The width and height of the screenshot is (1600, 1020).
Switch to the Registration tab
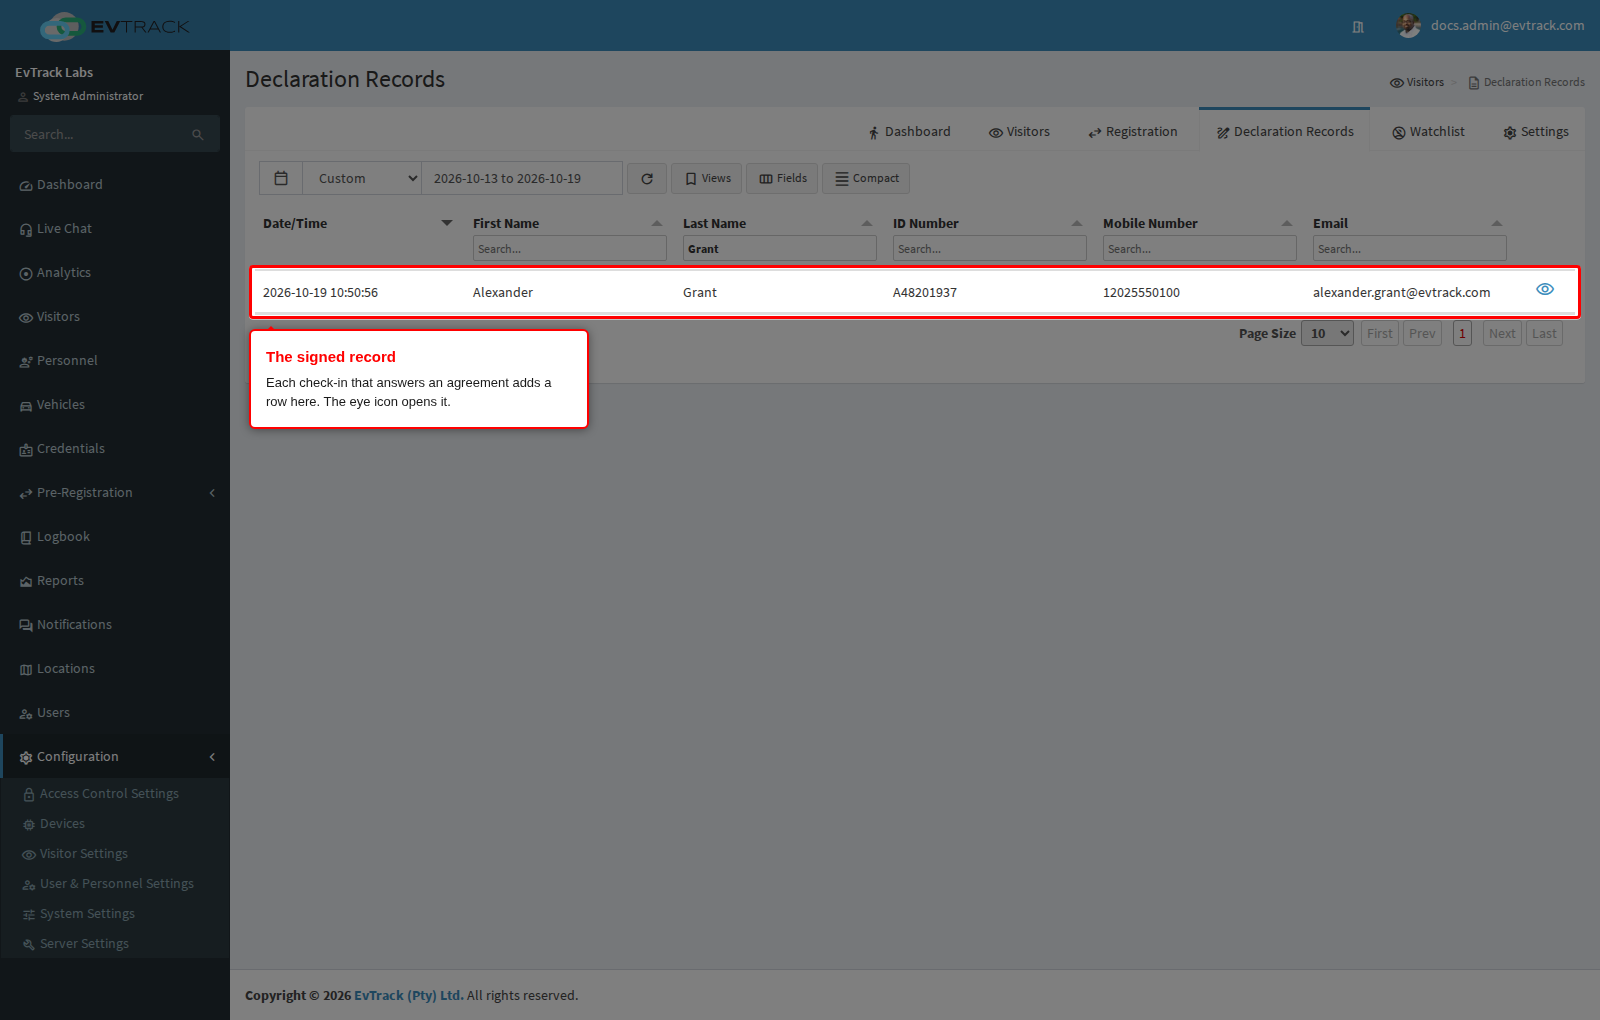point(1133,132)
